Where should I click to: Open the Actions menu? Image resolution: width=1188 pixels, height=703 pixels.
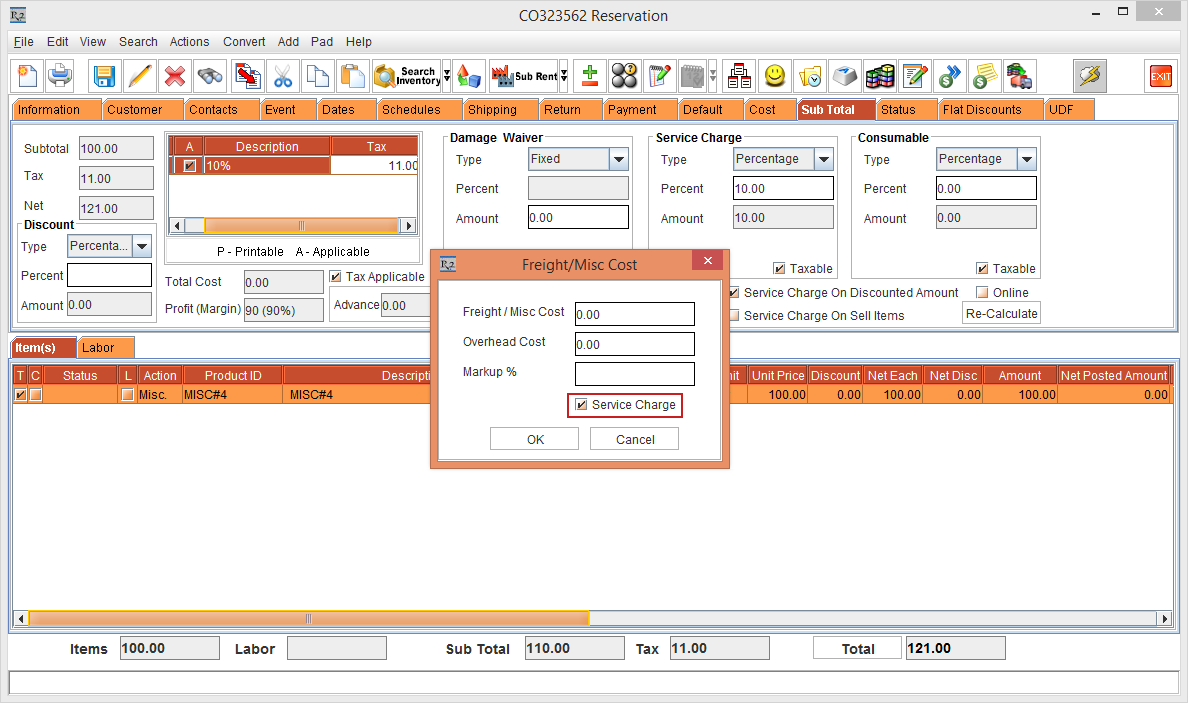point(189,42)
